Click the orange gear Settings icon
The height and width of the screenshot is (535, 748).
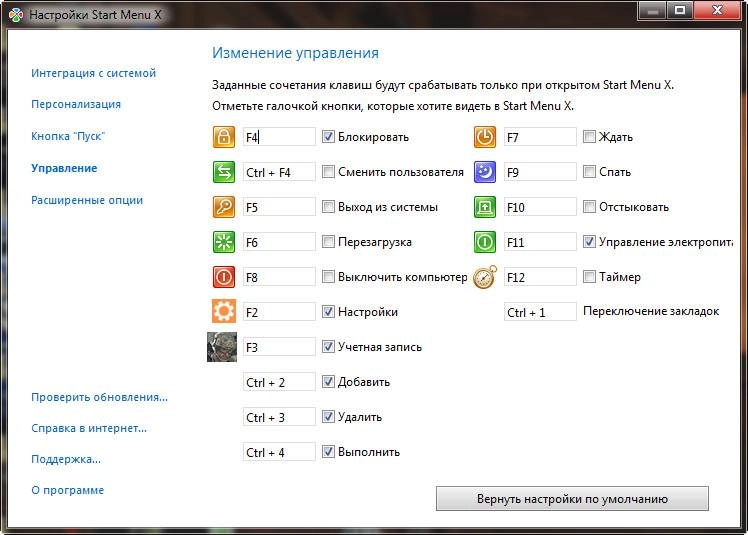pos(224,312)
